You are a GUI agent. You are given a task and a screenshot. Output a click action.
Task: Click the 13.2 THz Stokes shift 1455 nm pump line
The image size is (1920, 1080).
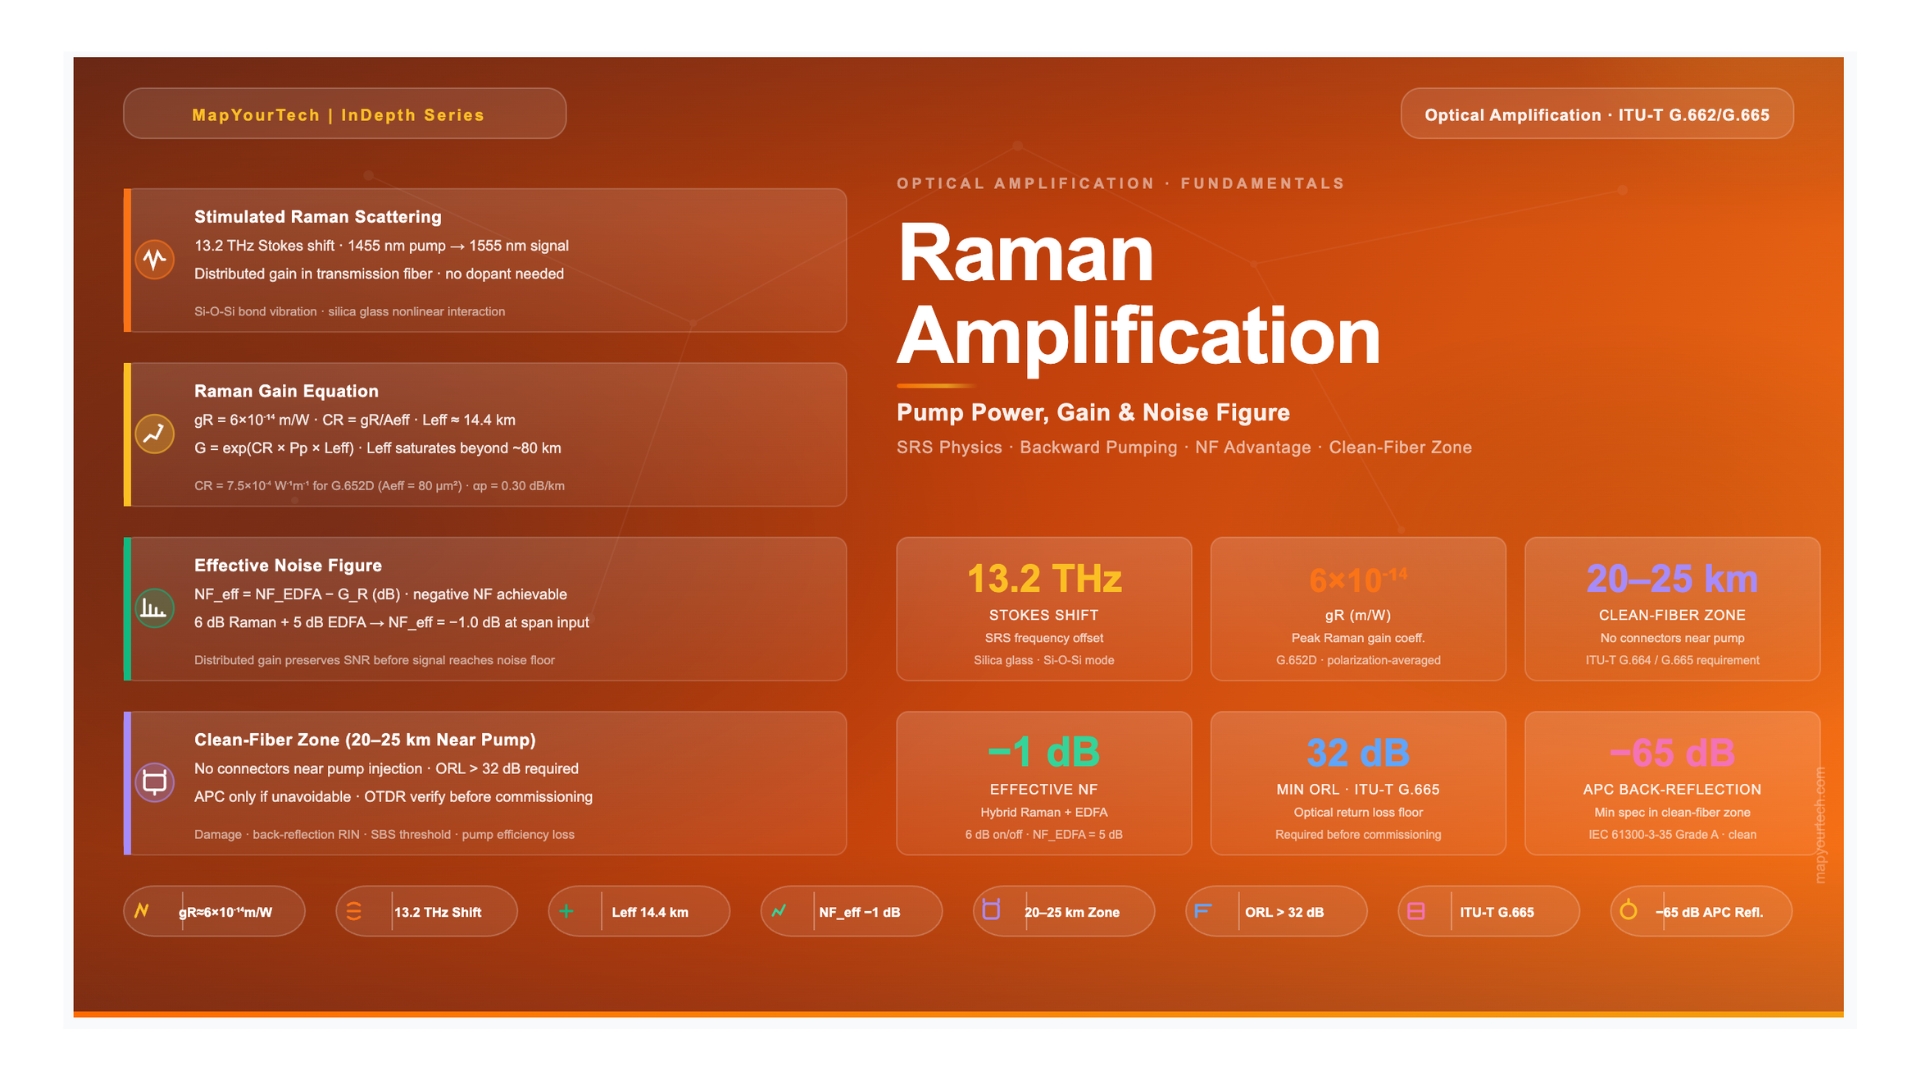381,246
